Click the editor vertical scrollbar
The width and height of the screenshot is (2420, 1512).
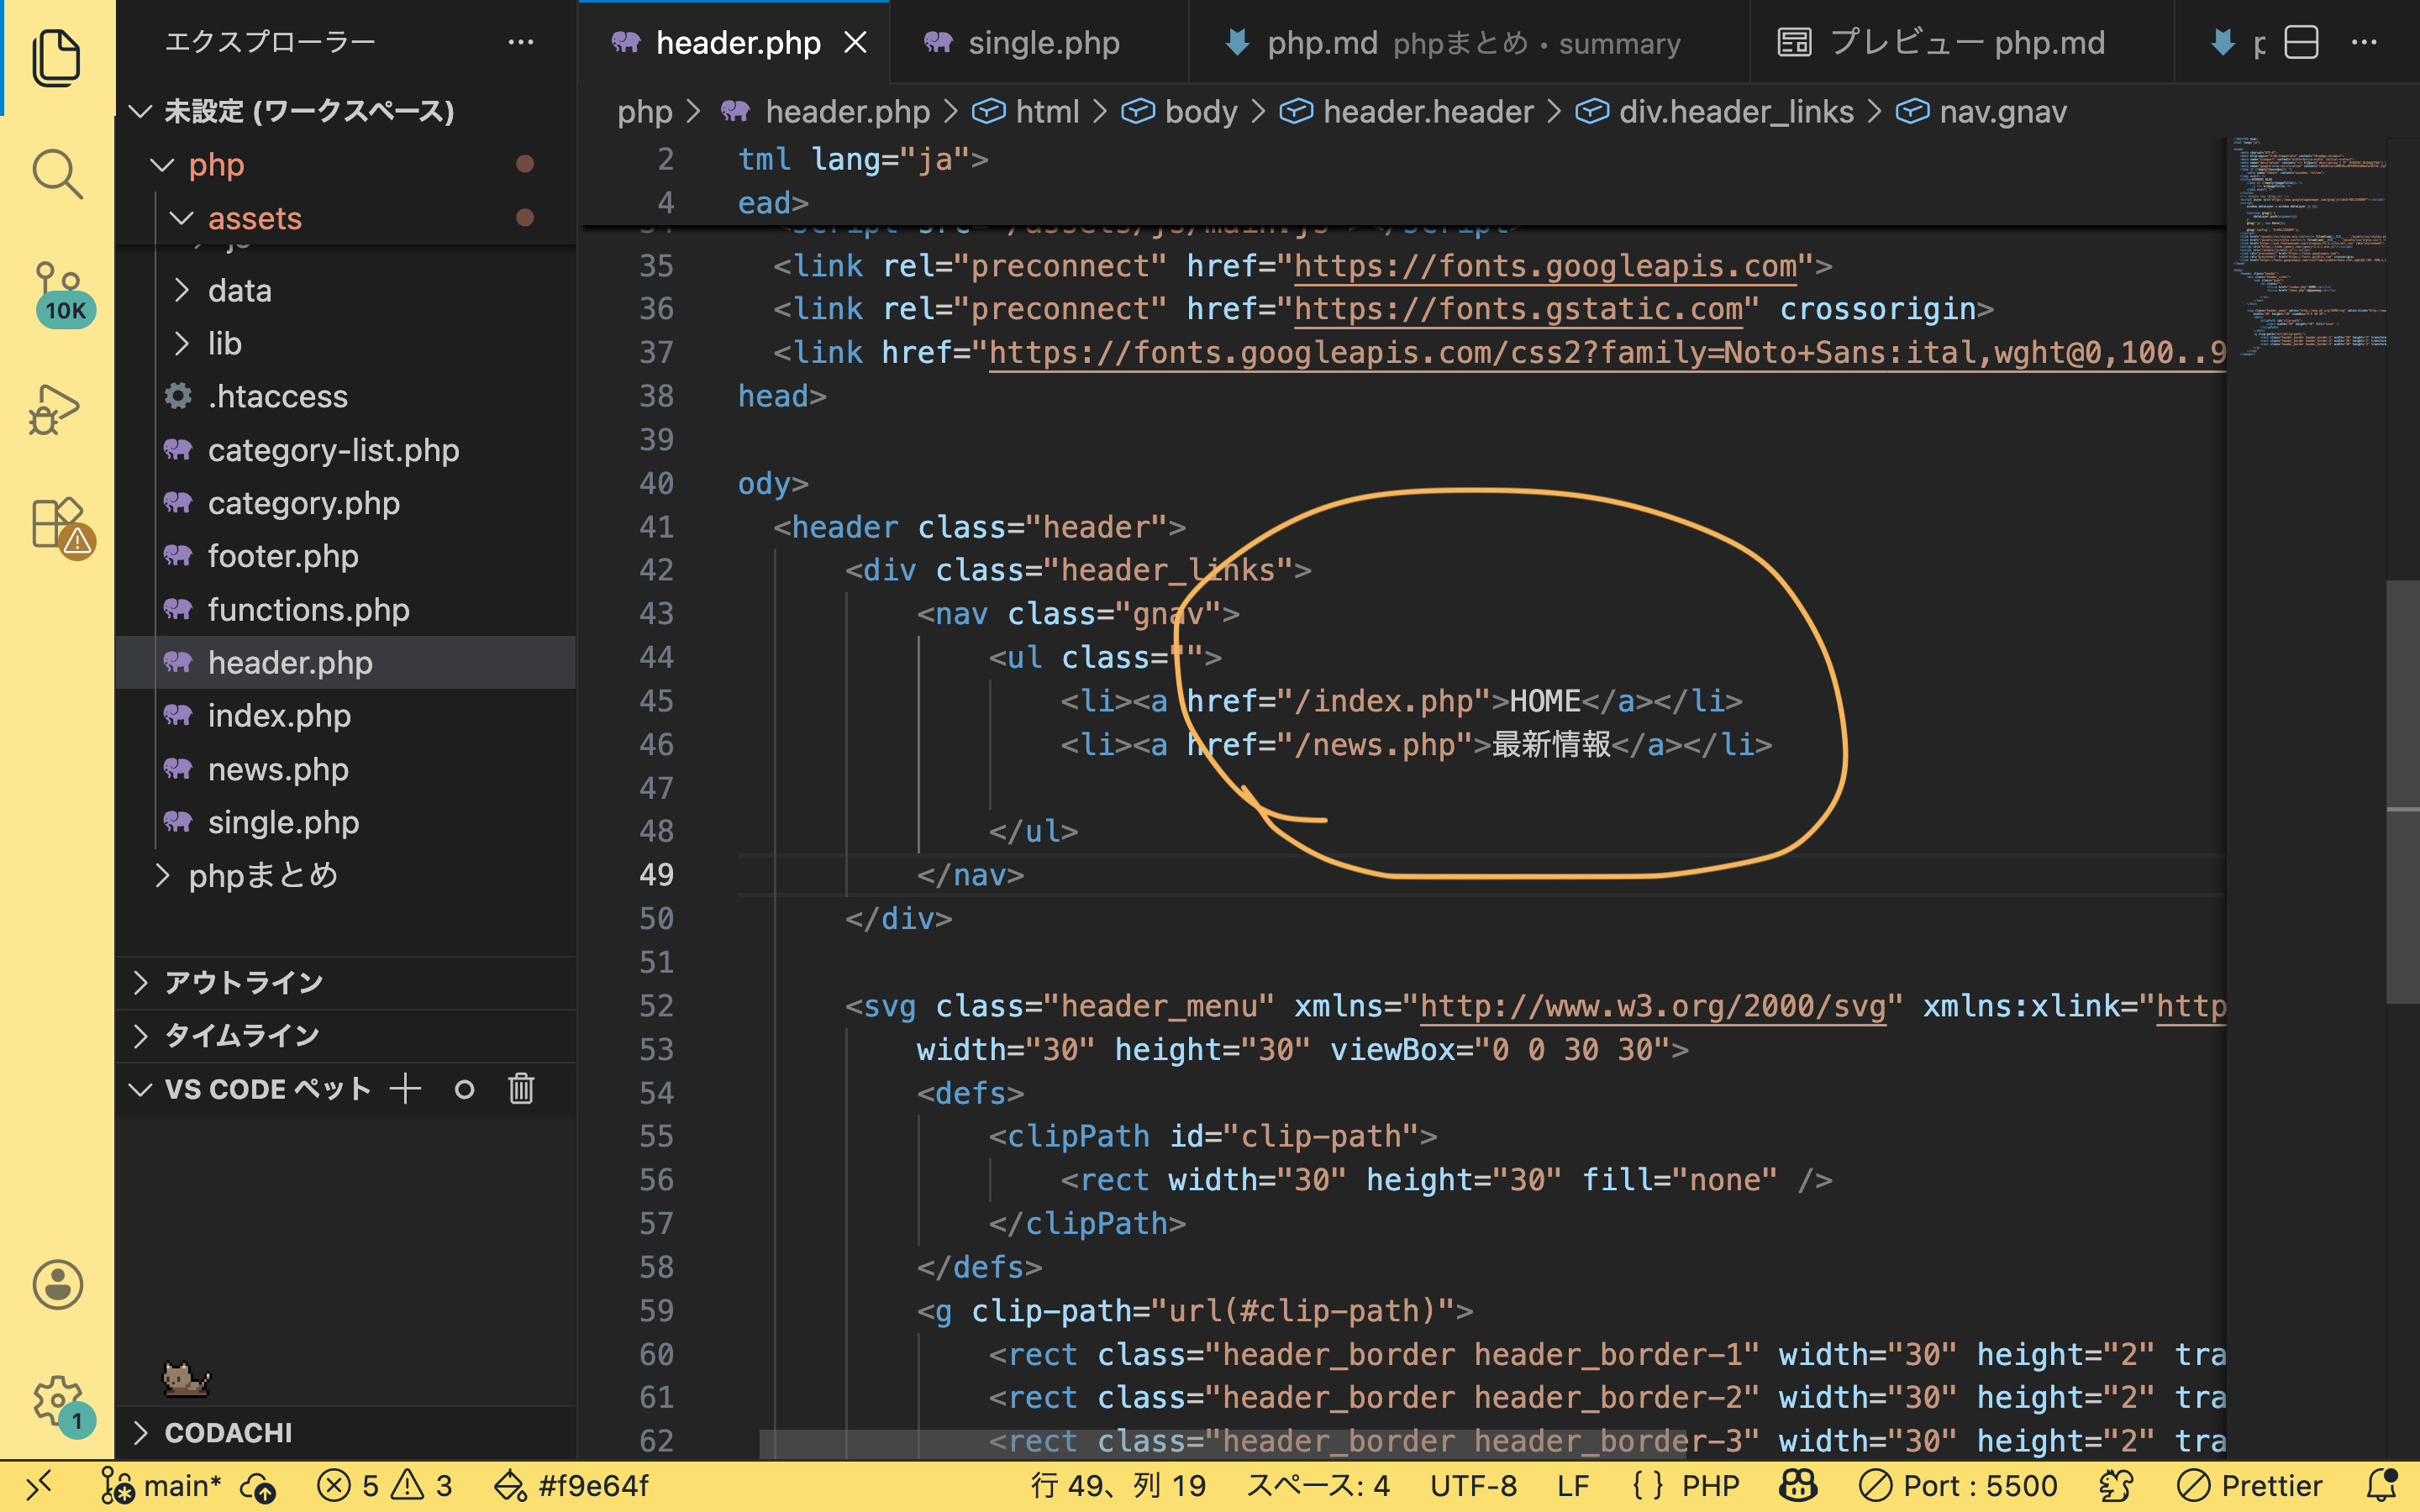click(x=2402, y=790)
